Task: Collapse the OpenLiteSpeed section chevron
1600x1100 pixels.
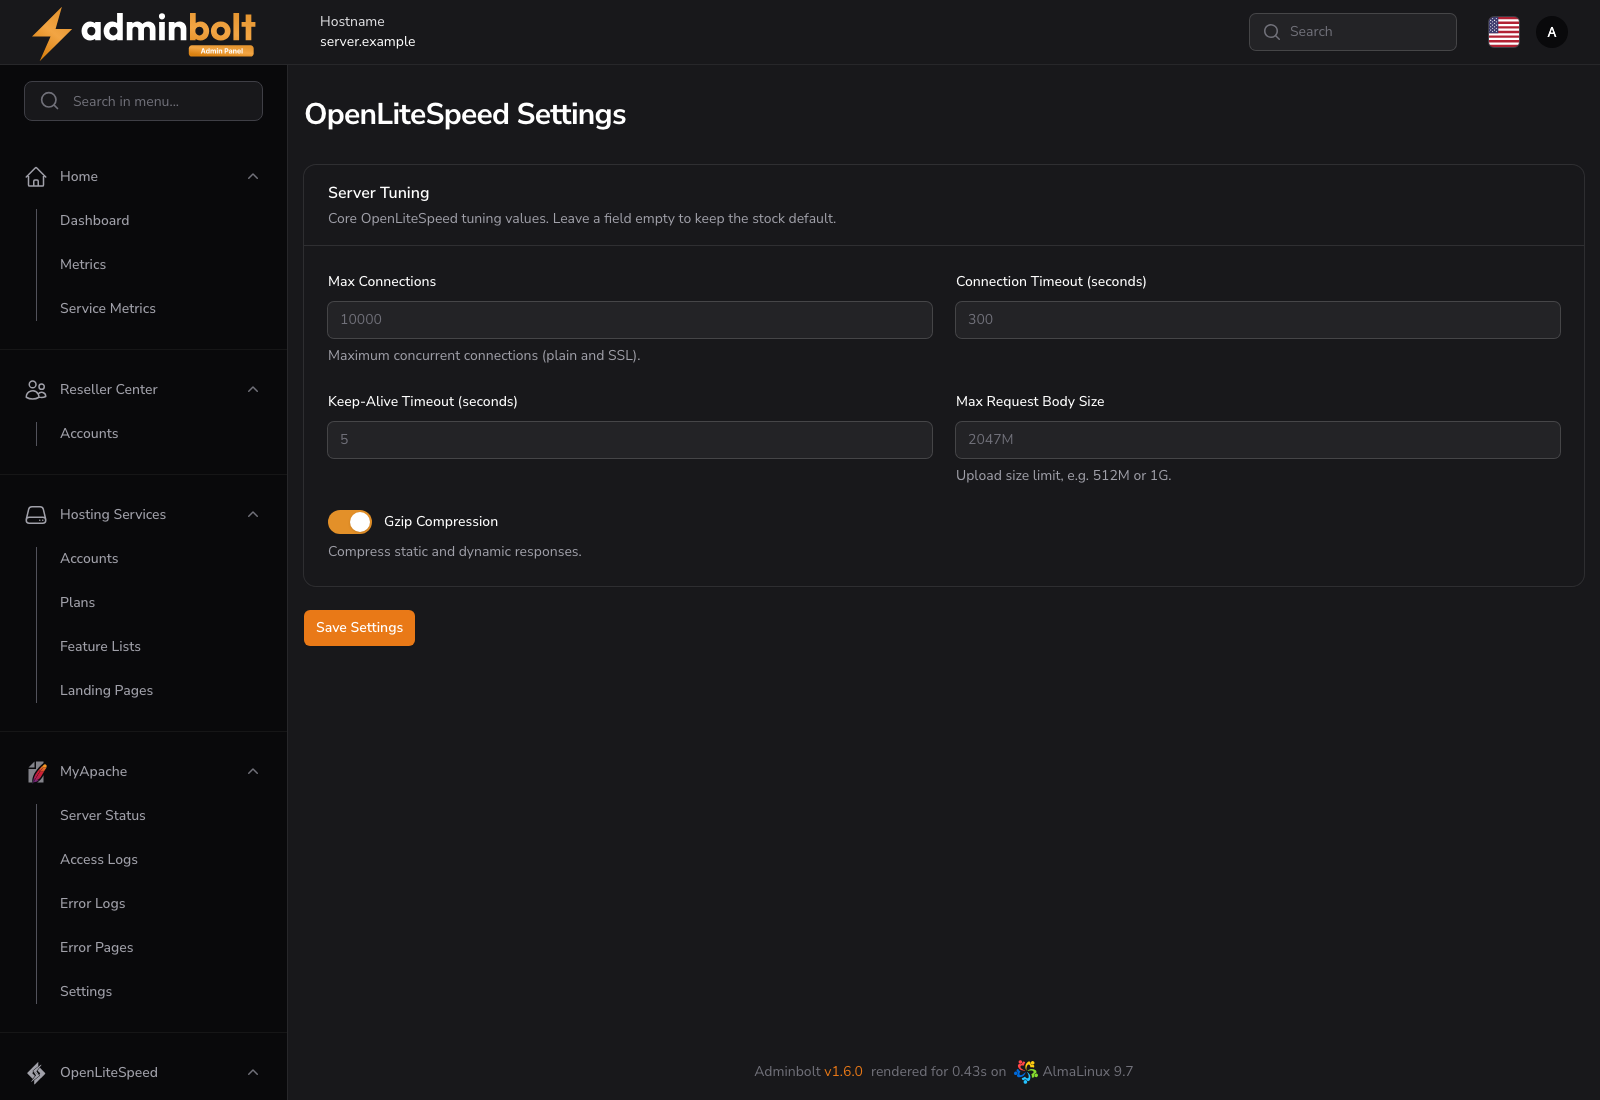Action: [253, 1072]
